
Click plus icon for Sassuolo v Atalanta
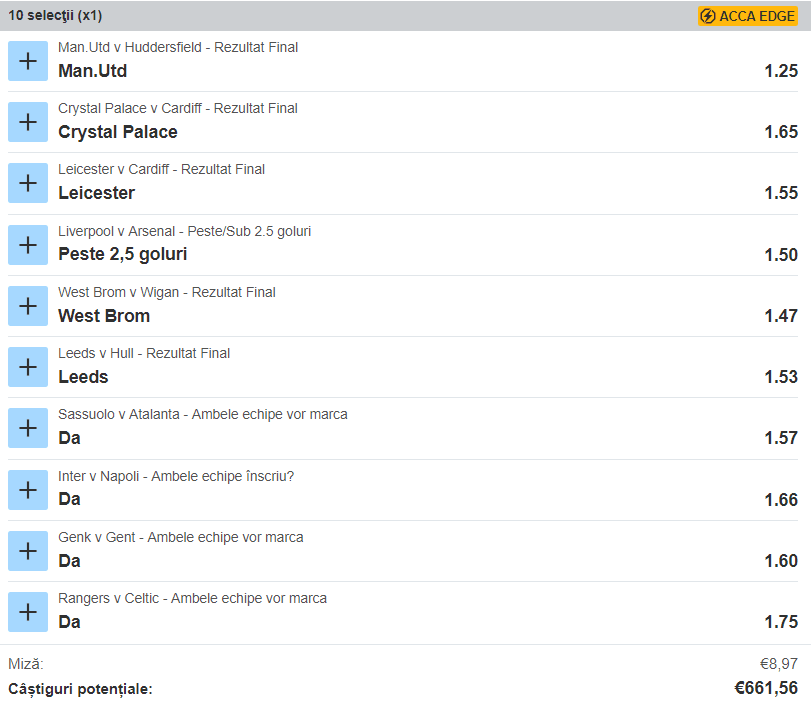tap(28, 428)
